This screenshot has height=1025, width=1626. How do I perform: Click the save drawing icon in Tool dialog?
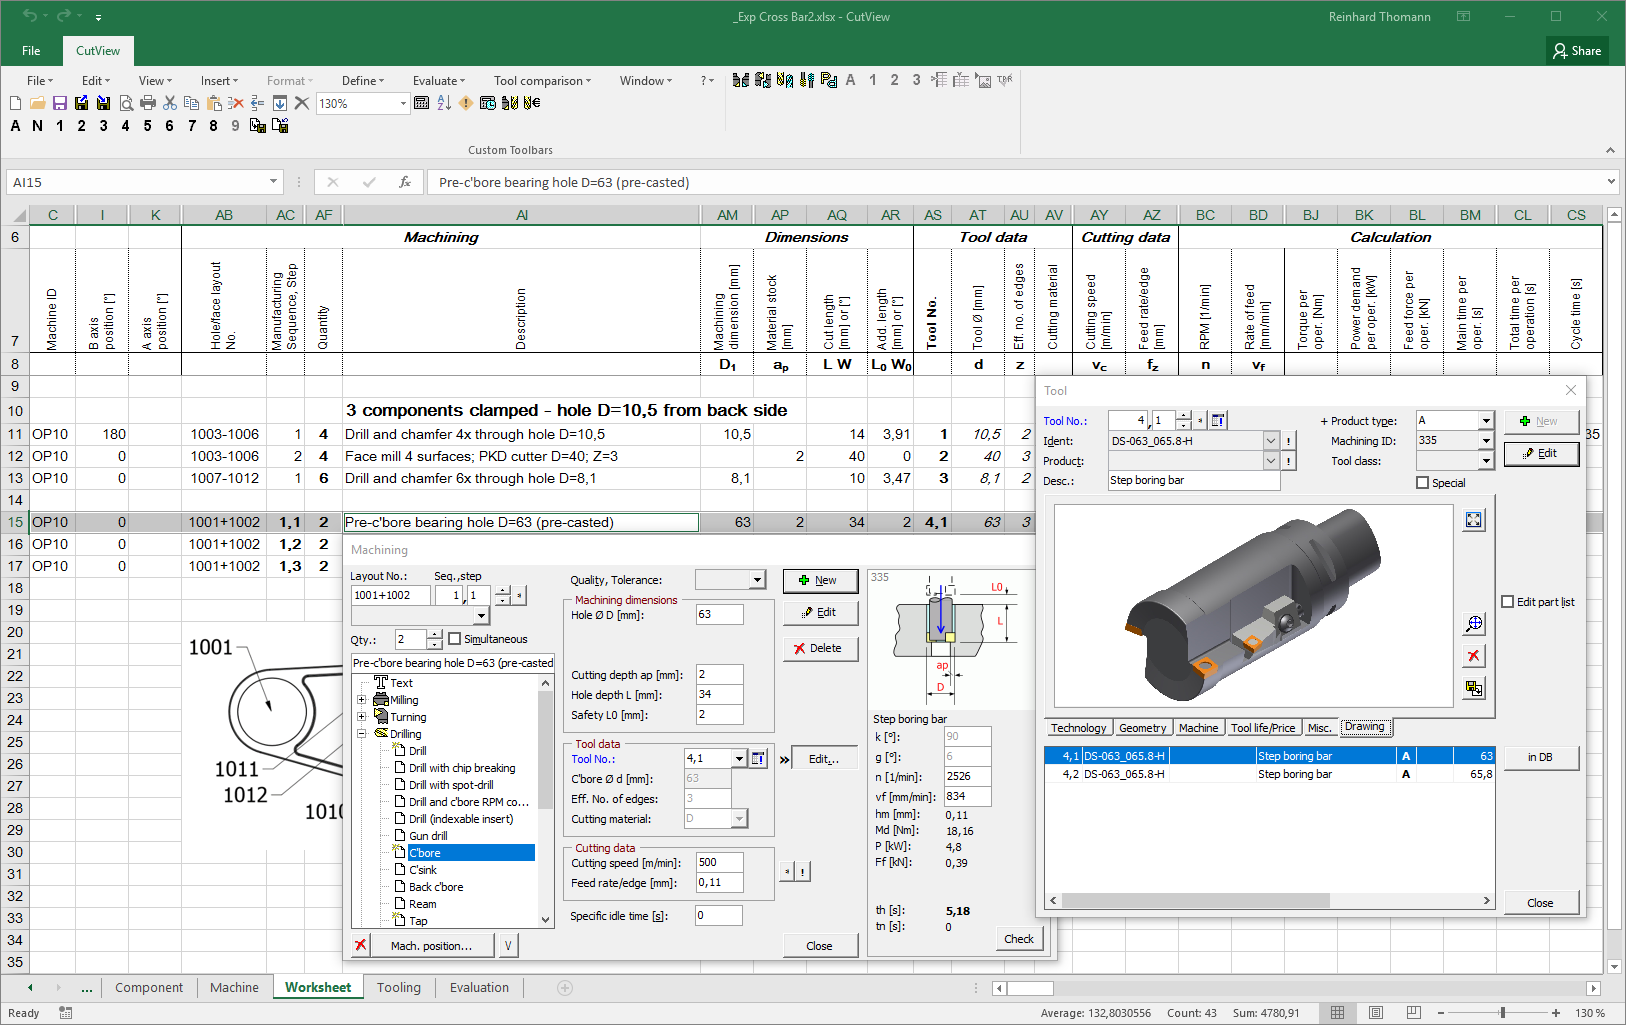[1474, 688]
